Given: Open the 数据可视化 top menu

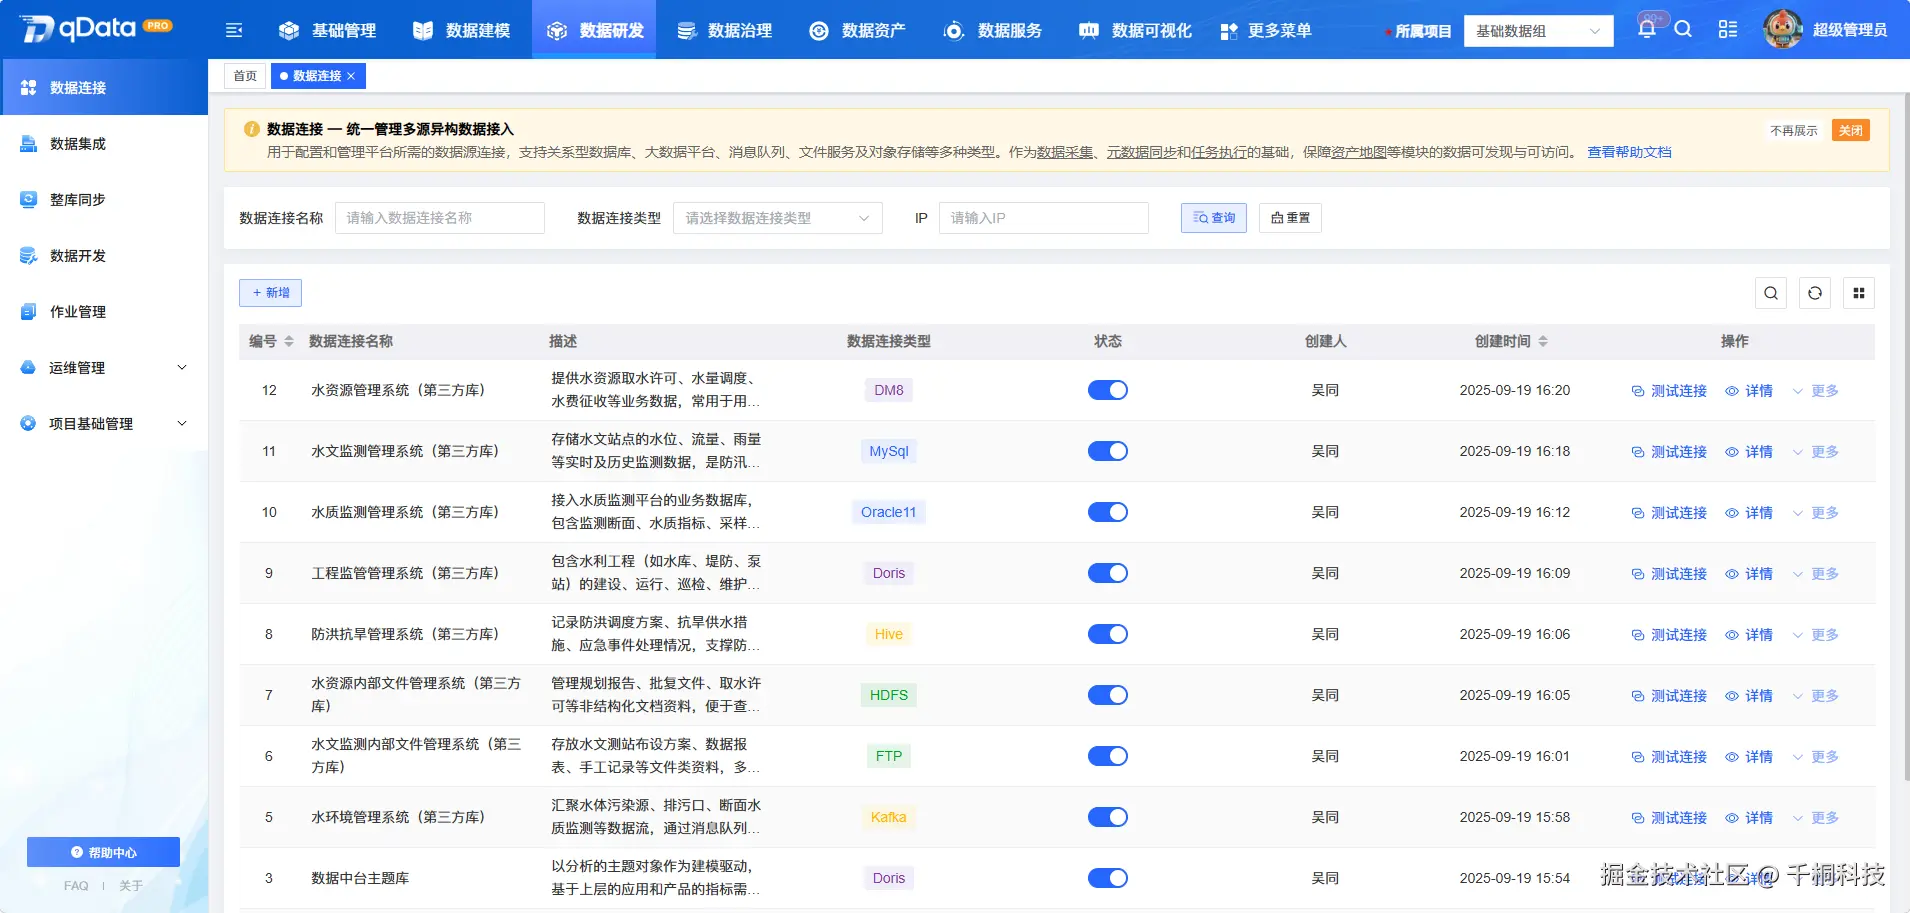Looking at the screenshot, I should coord(1136,30).
